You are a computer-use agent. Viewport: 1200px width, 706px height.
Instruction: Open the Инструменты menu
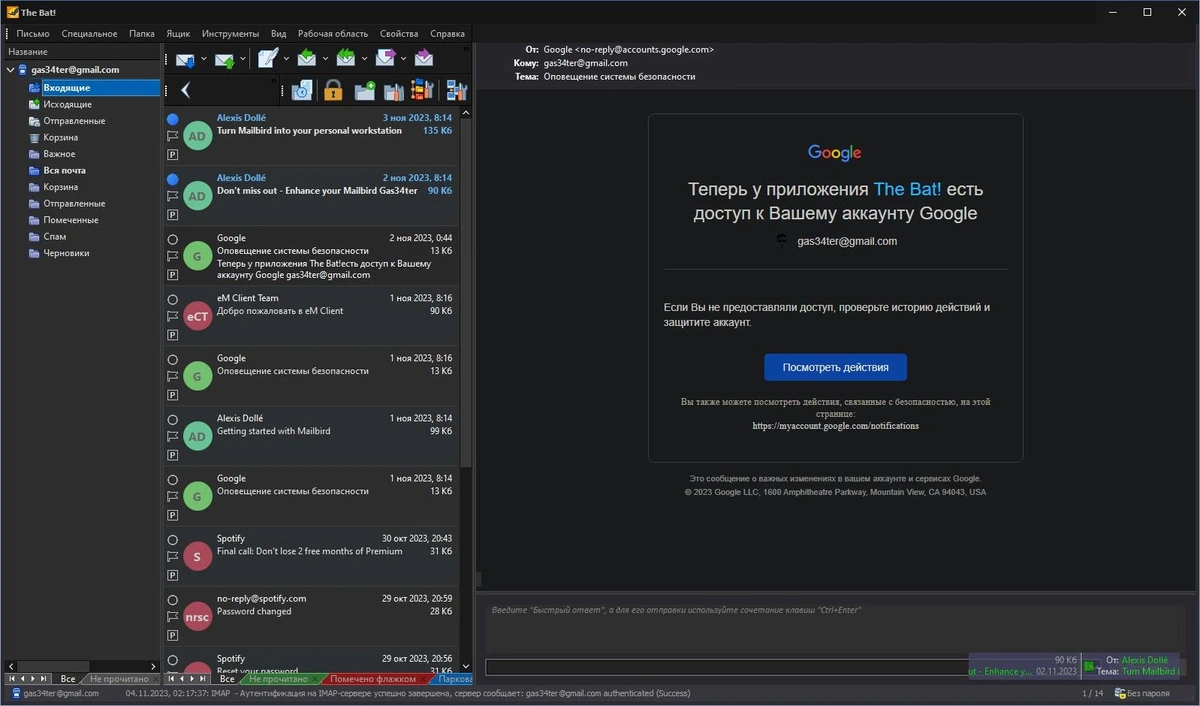point(230,33)
